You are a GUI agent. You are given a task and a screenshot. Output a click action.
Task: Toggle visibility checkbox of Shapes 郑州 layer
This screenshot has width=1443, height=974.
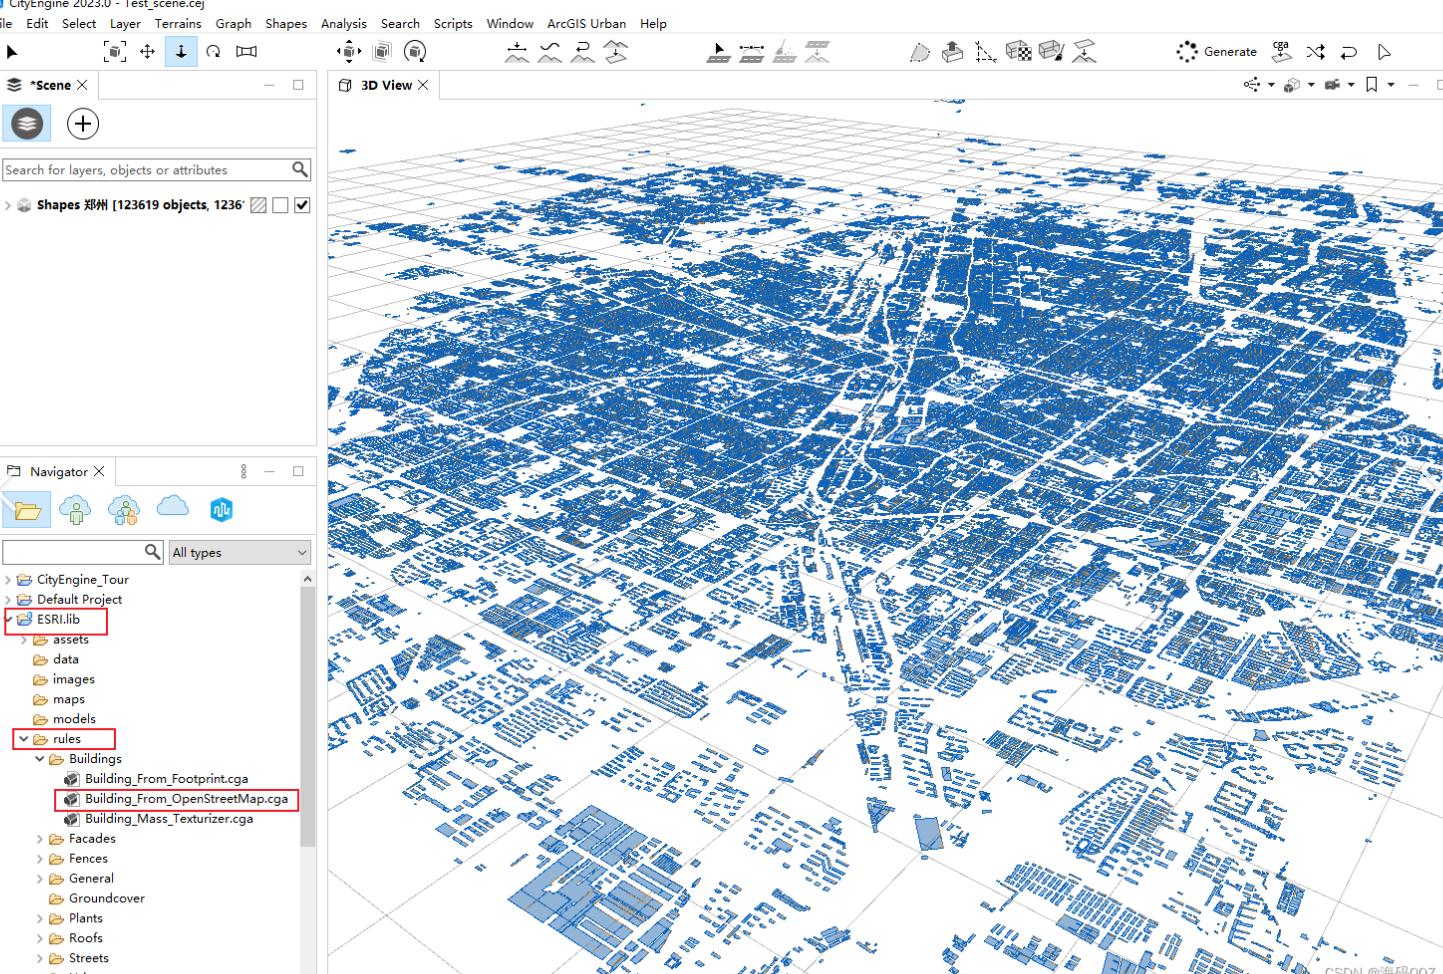click(302, 205)
